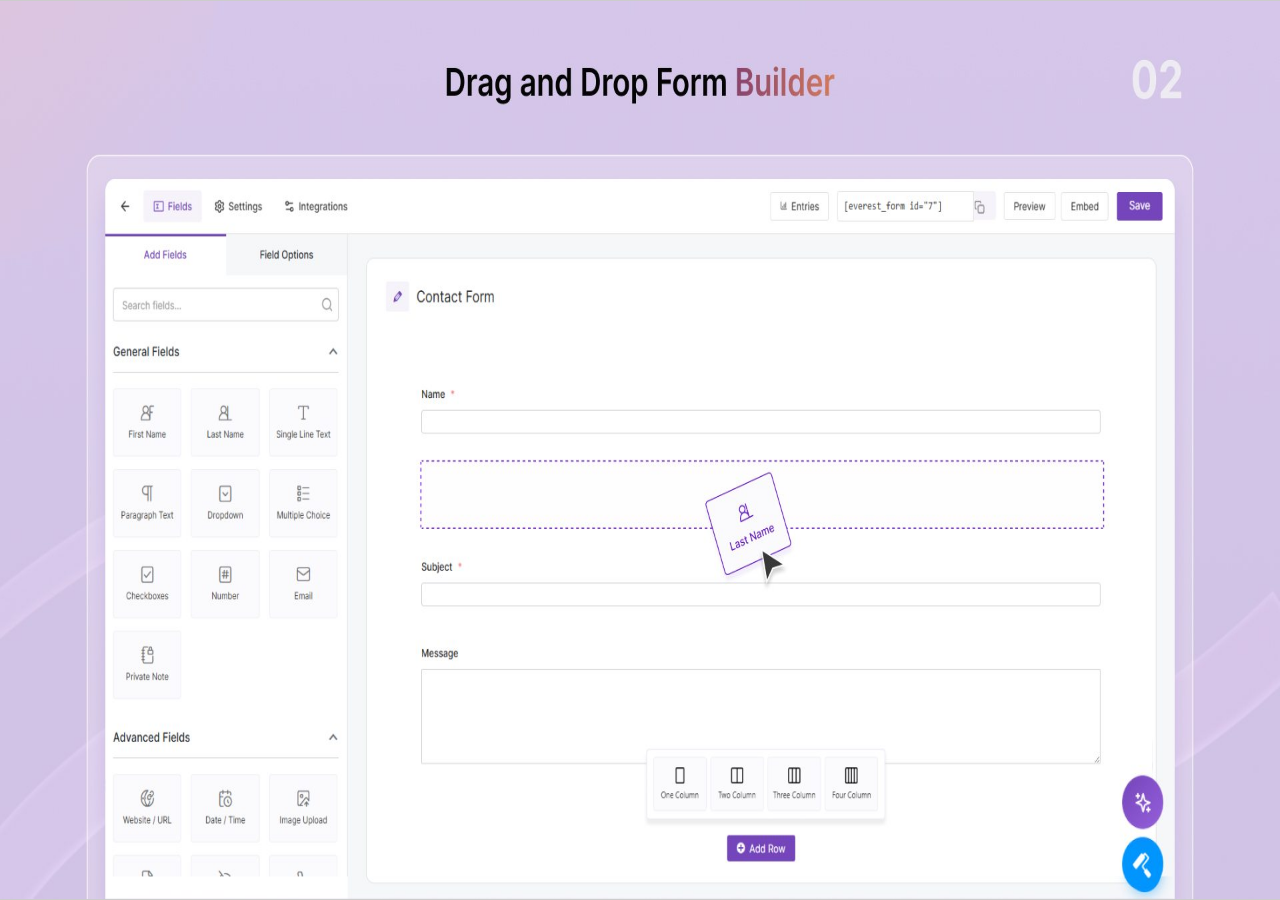Select the Image Upload field
1280x900 pixels.
pos(303,808)
